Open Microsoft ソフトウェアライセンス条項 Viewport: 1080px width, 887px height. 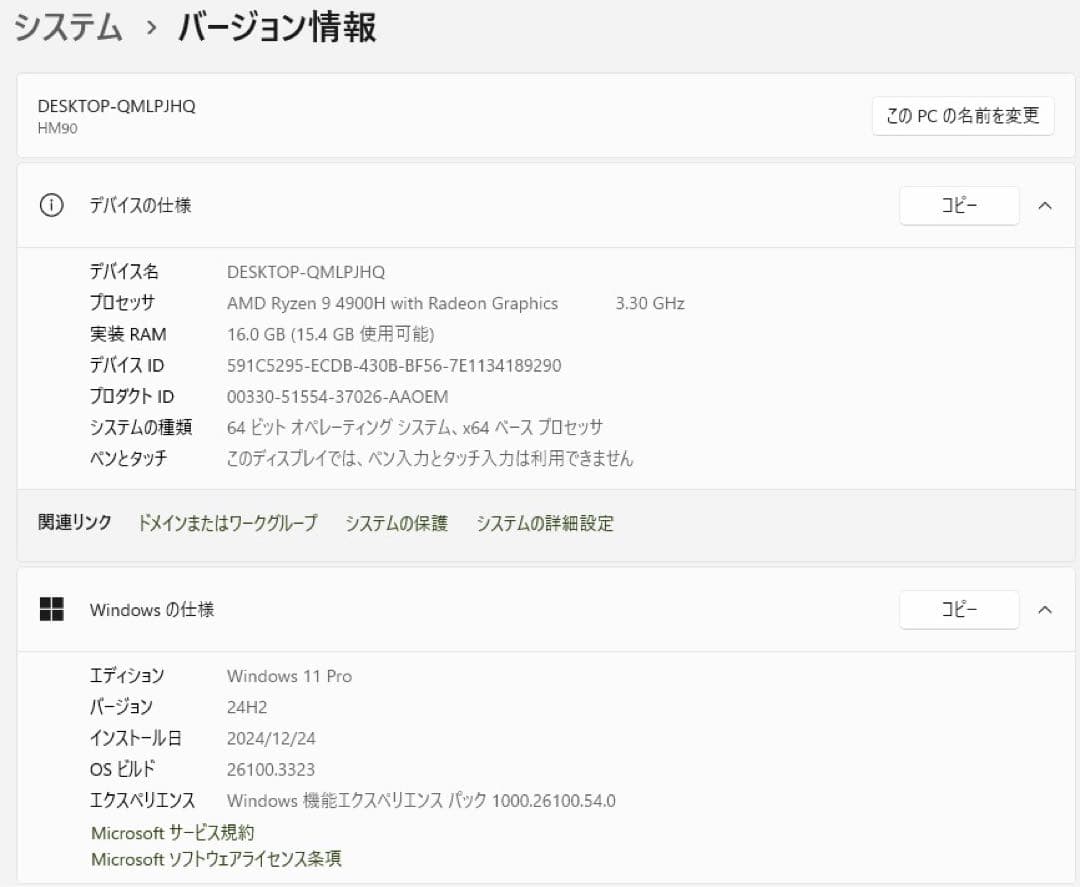point(216,858)
